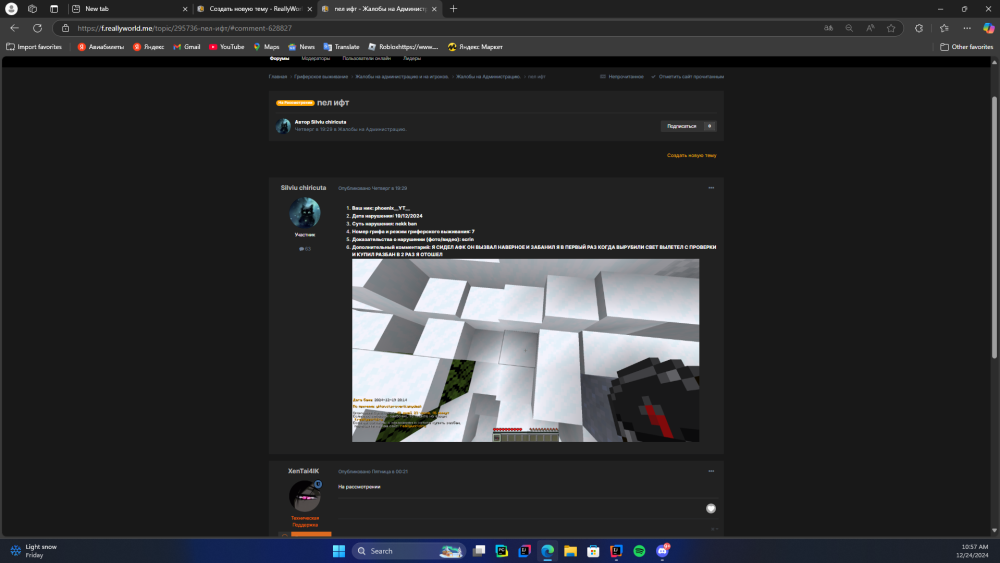Open the Яндекс Маркет bookmark
The image size is (1000, 563).
pos(475,47)
